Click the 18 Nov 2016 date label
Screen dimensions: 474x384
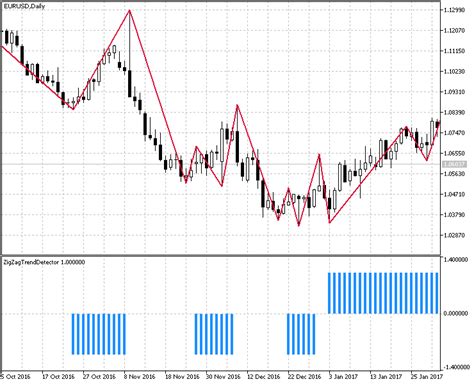pos(182,377)
